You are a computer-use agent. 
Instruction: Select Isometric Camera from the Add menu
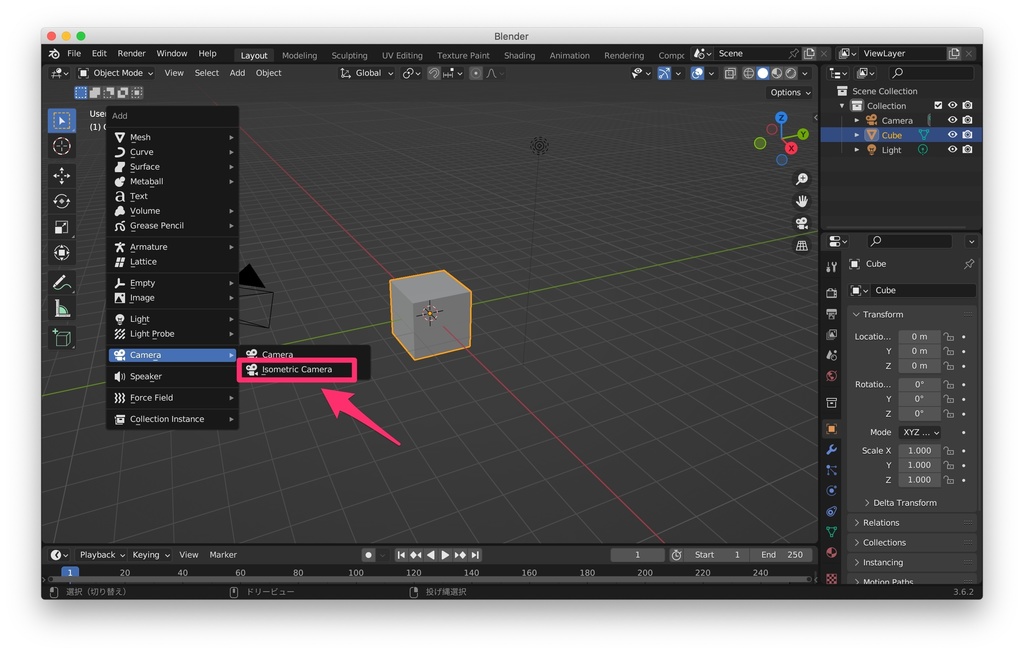(x=296, y=369)
